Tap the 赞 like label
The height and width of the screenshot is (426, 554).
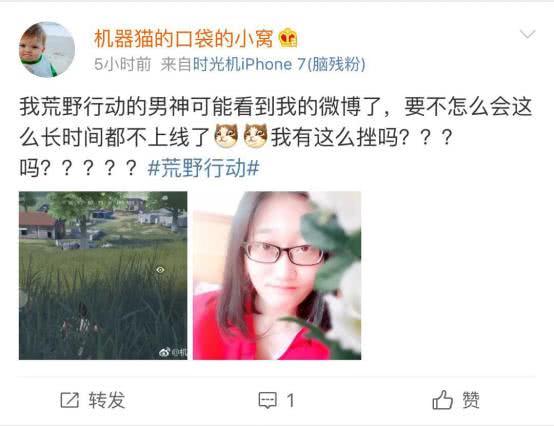pyautogui.click(x=471, y=400)
